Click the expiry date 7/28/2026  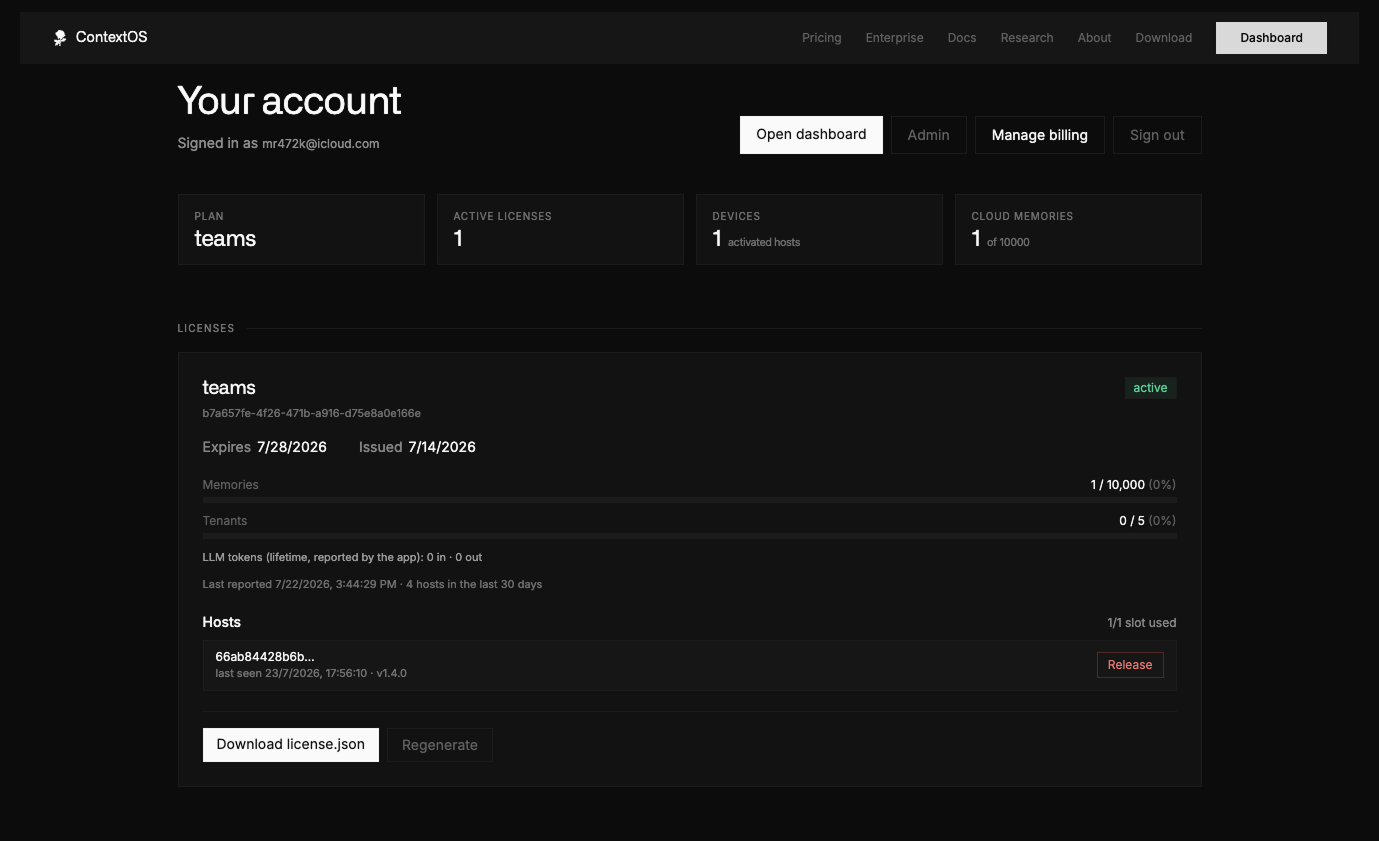(292, 447)
